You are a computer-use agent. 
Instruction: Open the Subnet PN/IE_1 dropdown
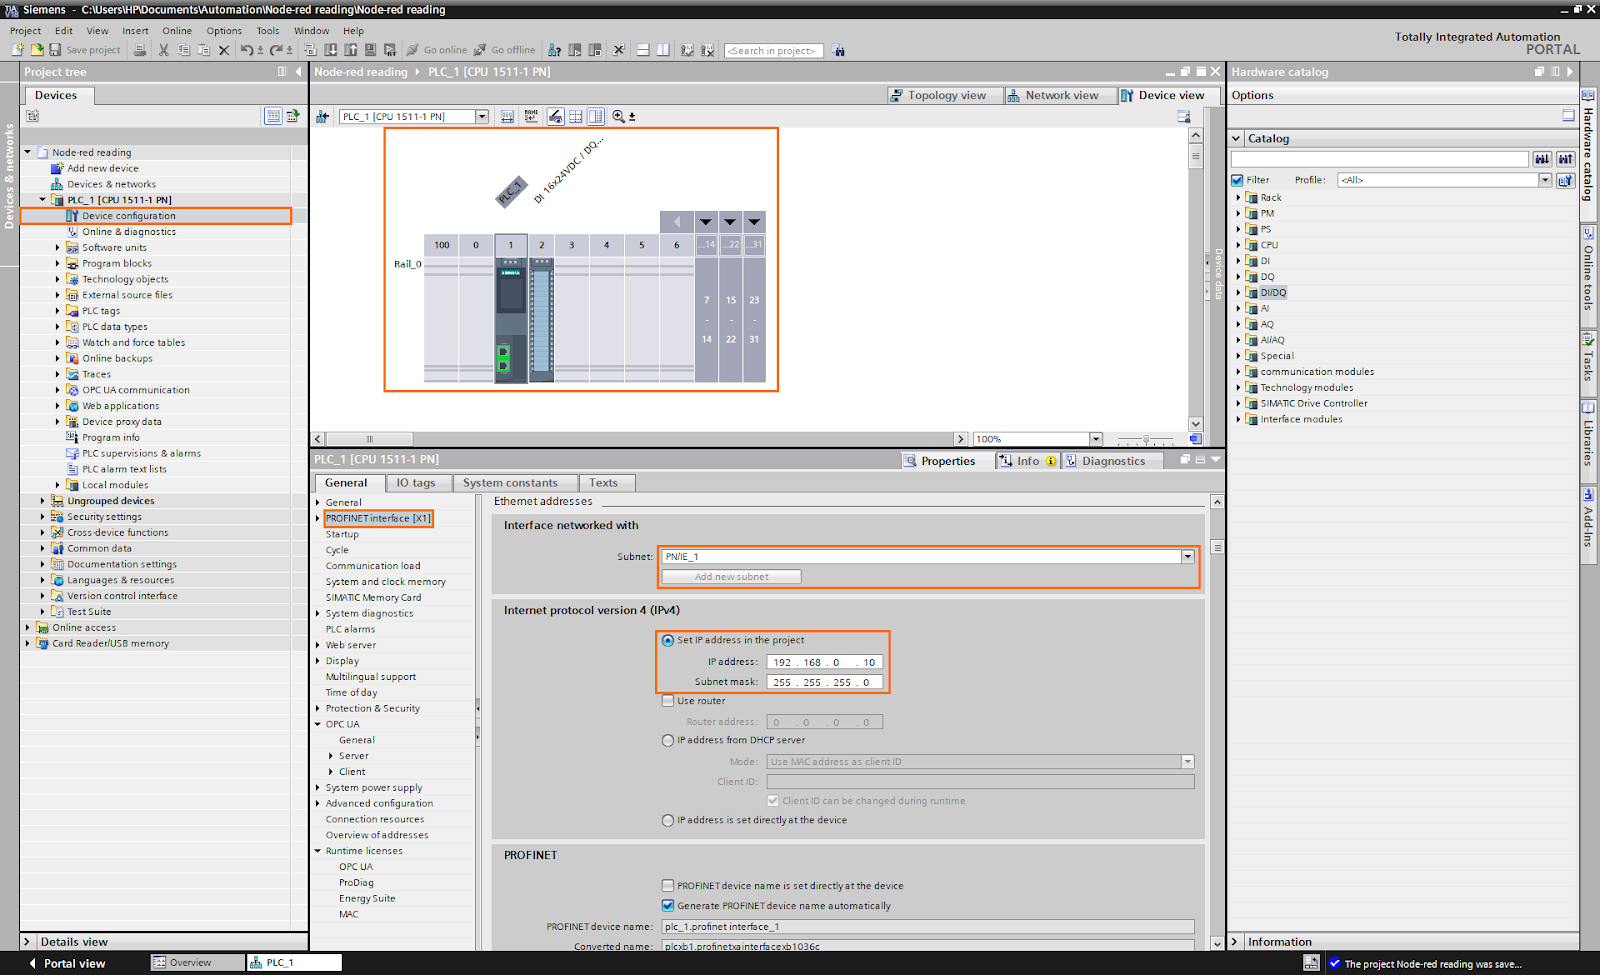(1187, 557)
